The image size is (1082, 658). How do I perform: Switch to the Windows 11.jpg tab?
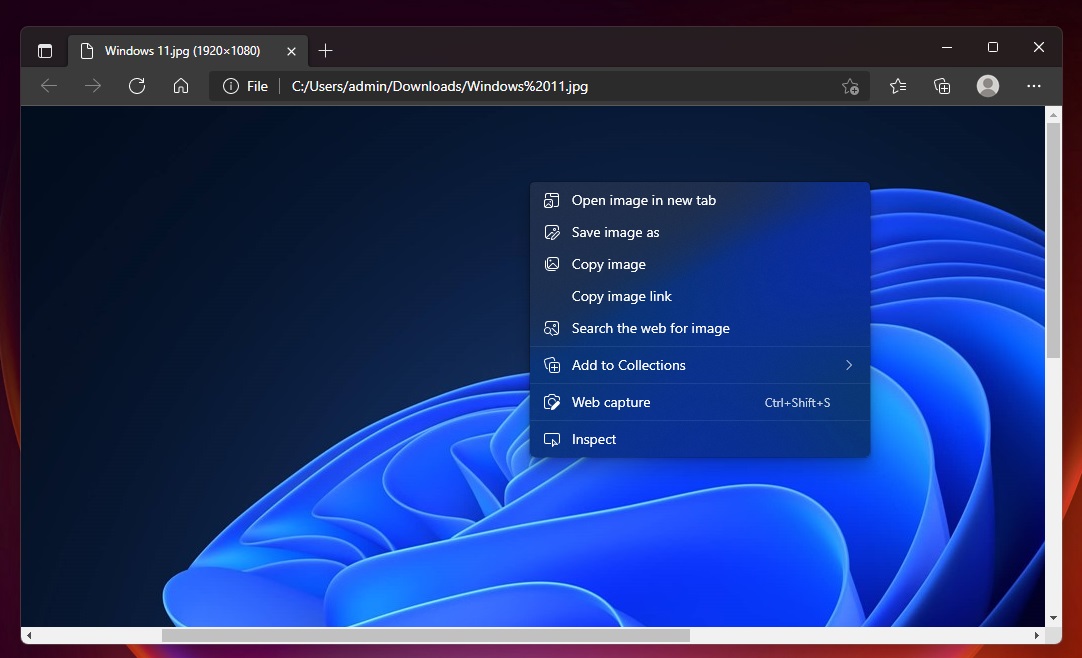click(180, 50)
